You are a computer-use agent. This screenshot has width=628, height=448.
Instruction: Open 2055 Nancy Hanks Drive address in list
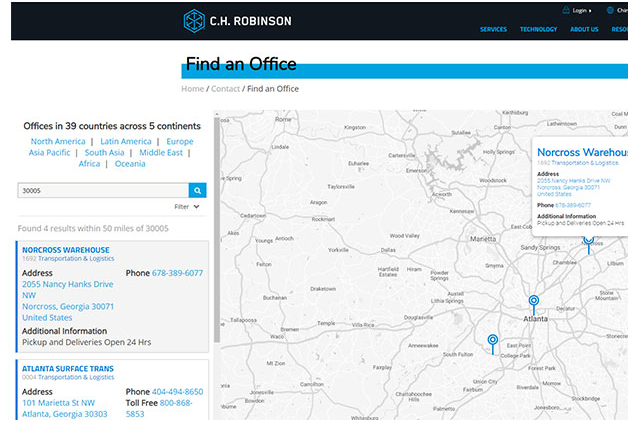pos(68,301)
